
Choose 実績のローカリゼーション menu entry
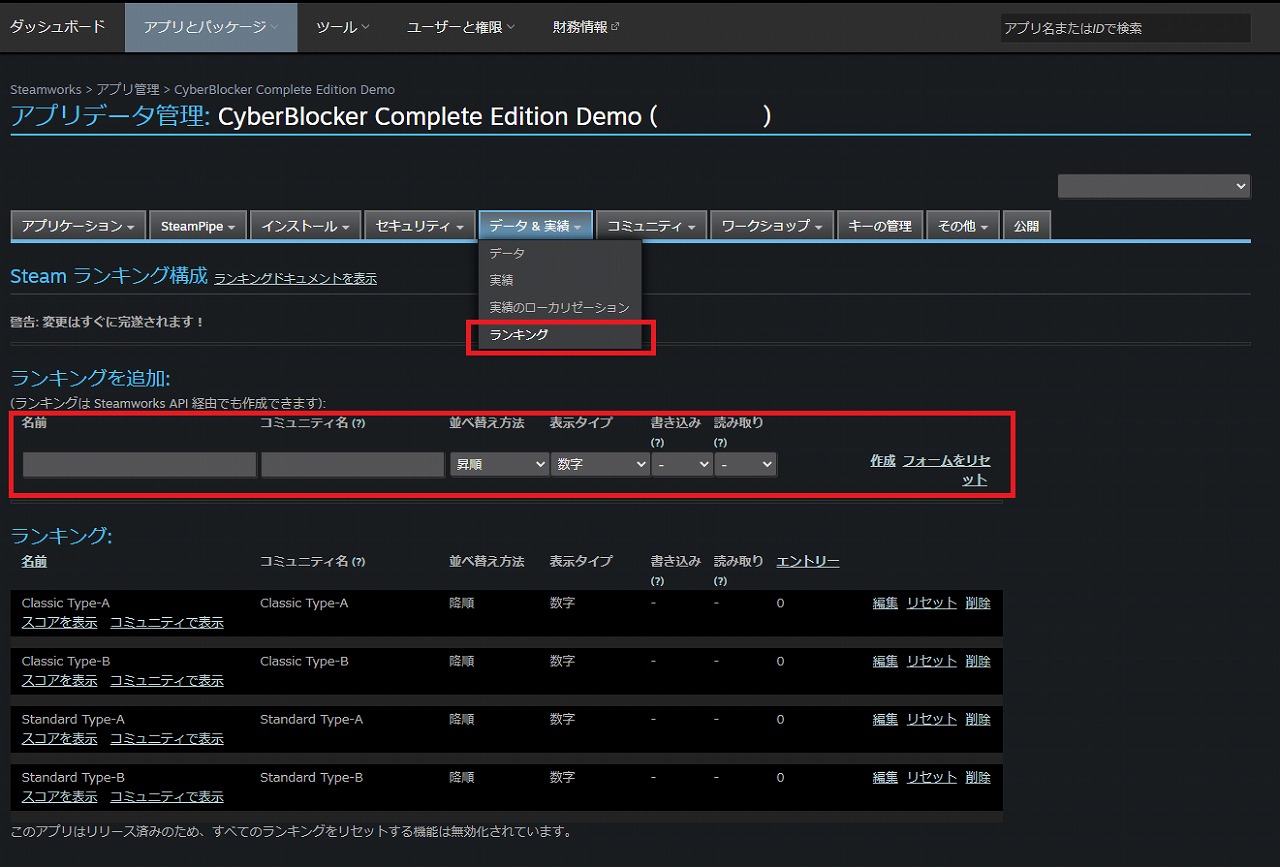[x=560, y=308]
